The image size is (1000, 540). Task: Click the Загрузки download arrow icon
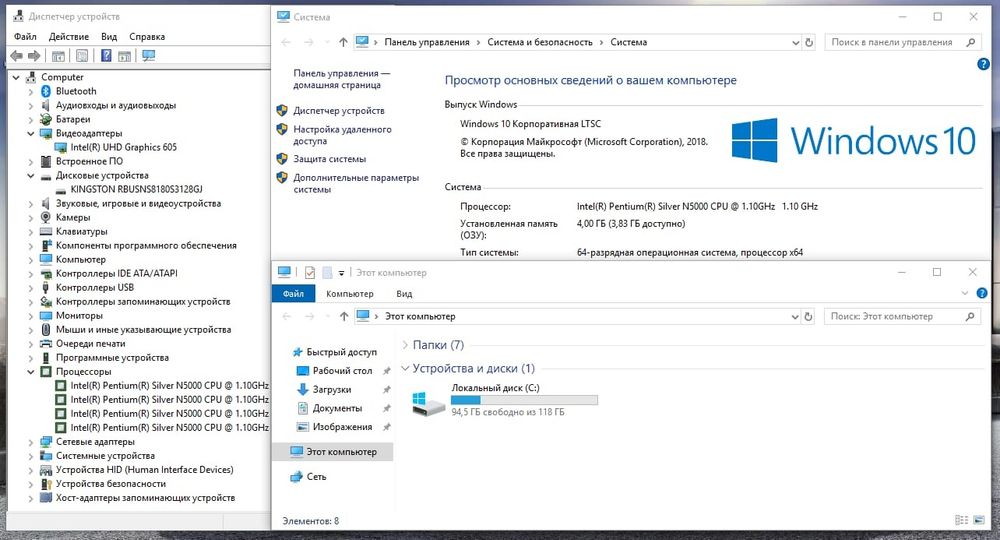point(303,390)
